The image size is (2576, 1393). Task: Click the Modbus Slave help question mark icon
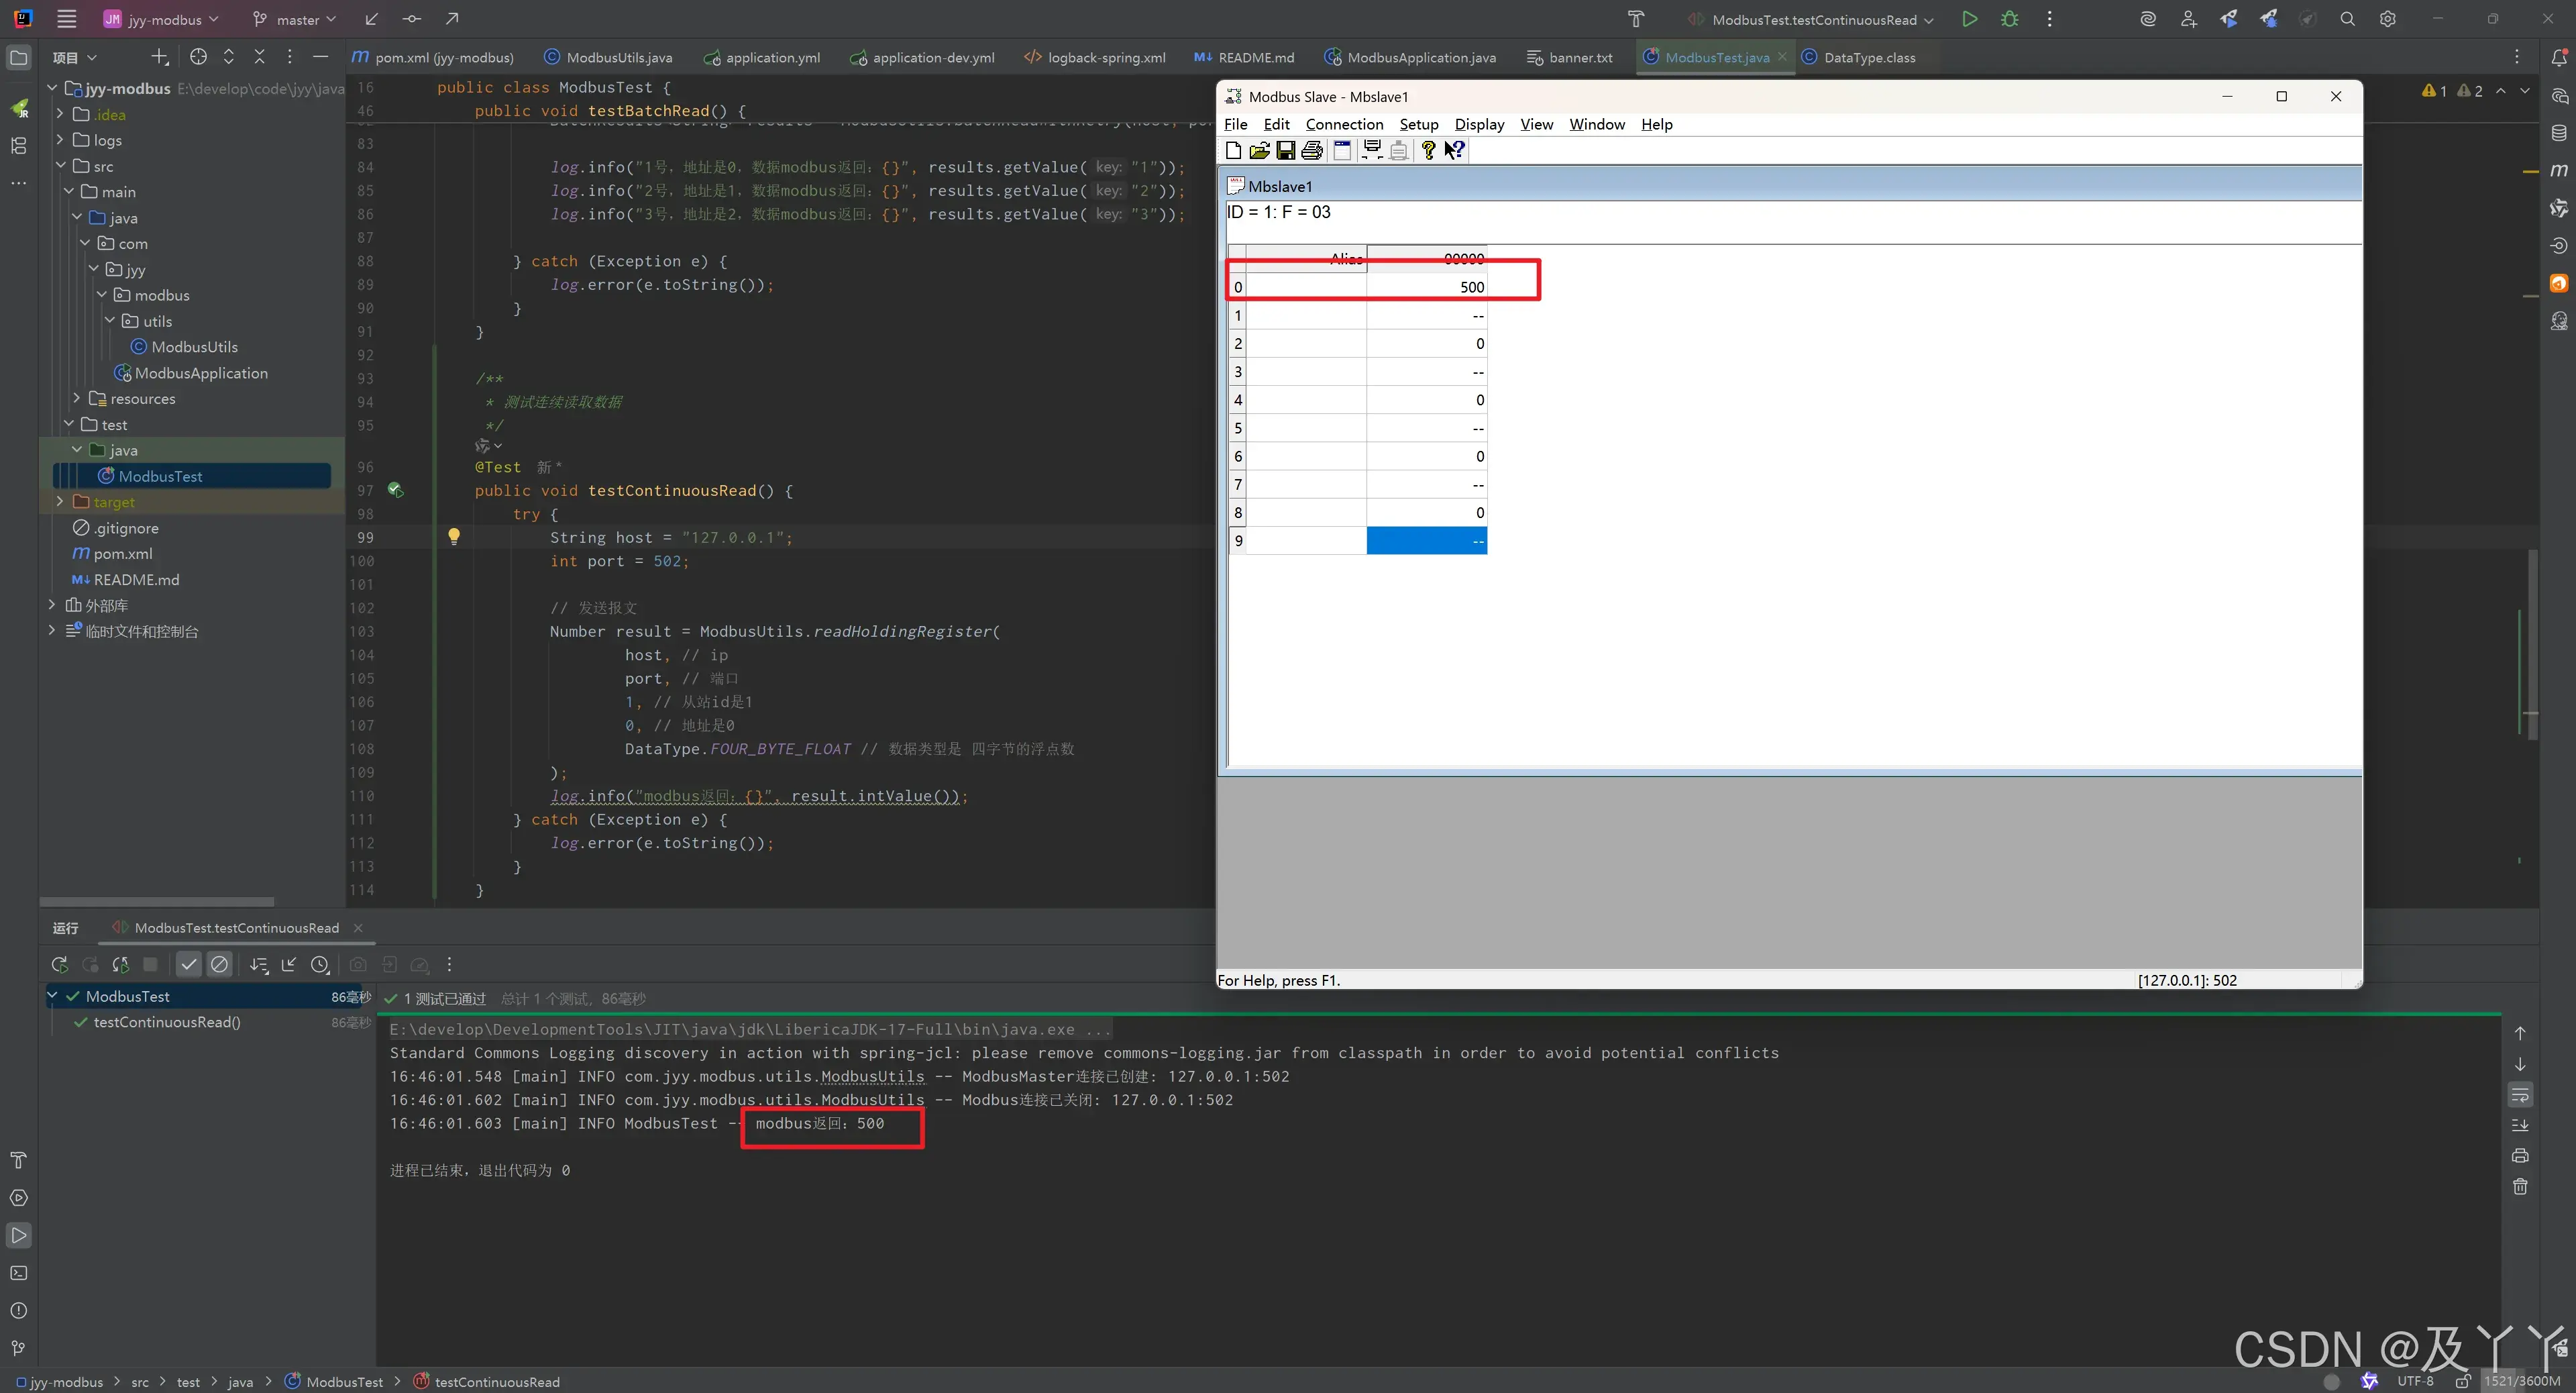pos(1428,150)
